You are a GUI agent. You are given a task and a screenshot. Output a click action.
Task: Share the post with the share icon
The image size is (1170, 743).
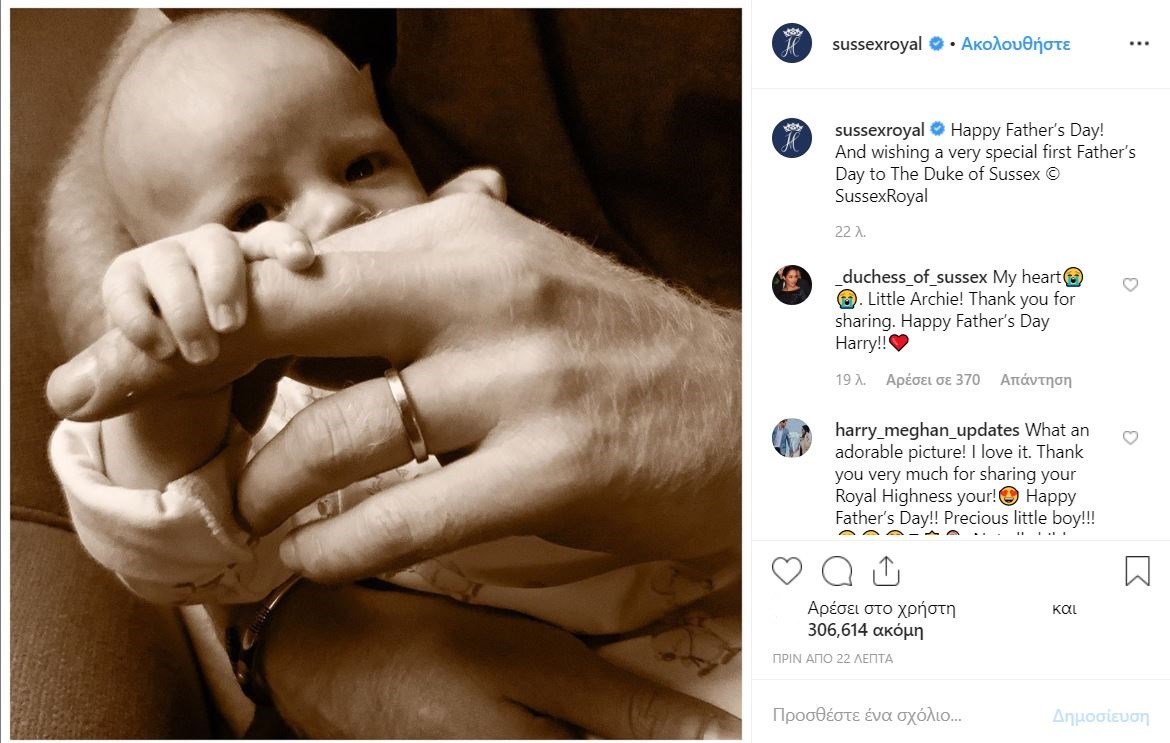pyautogui.click(x=885, y=571)
